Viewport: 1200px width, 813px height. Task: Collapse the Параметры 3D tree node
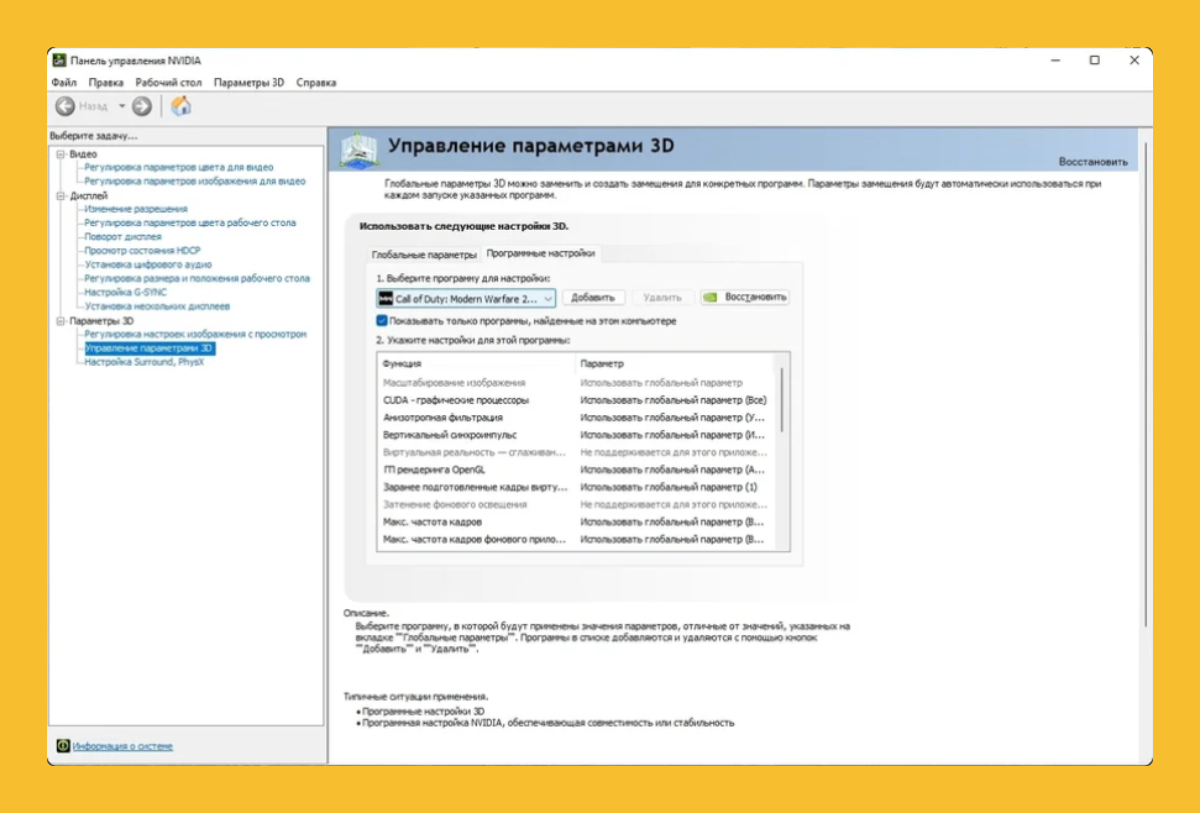click(60, 321)
